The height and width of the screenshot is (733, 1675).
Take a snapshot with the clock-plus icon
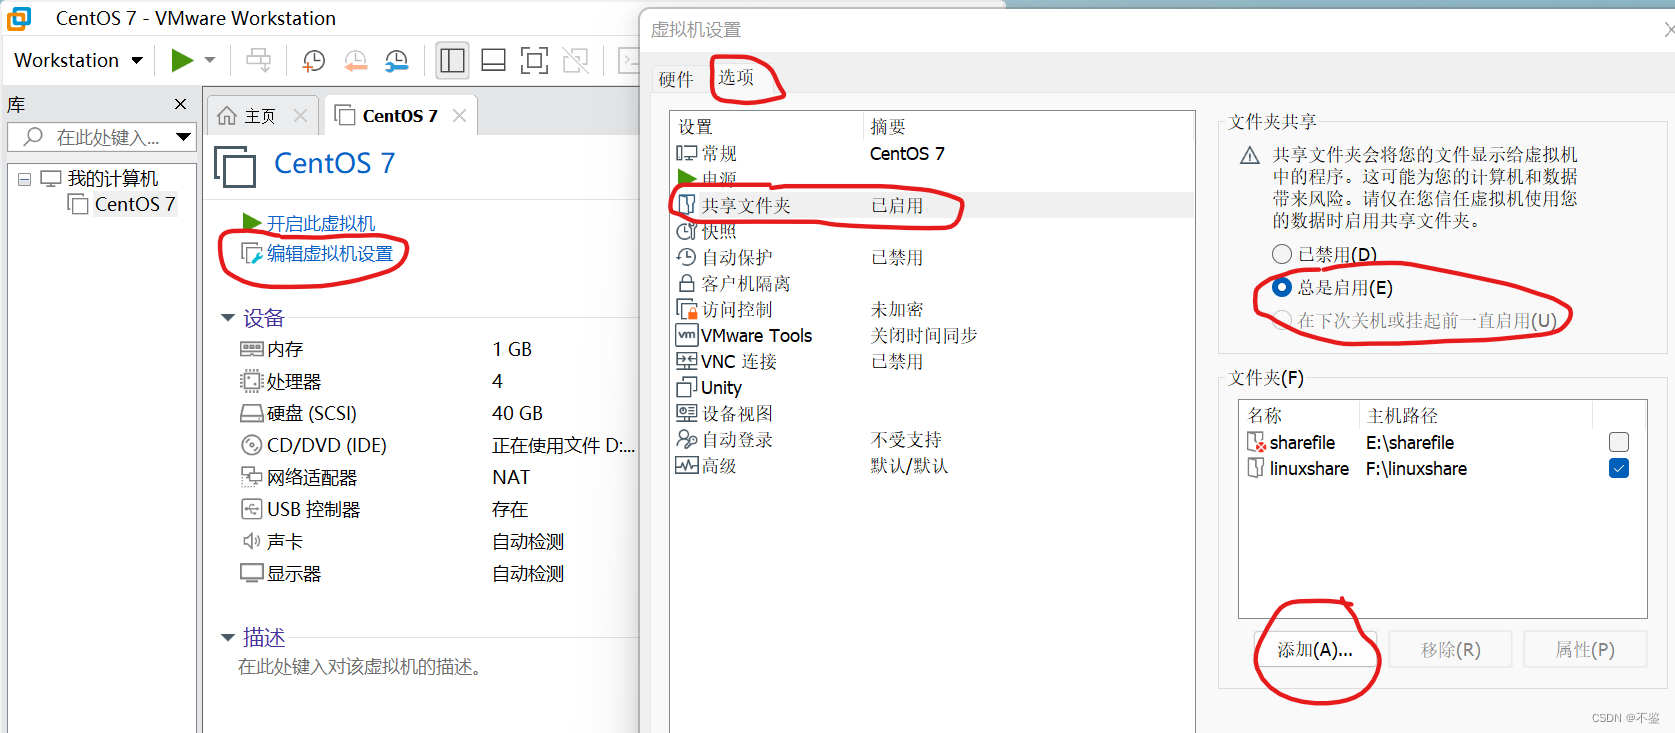click(313, 61)
